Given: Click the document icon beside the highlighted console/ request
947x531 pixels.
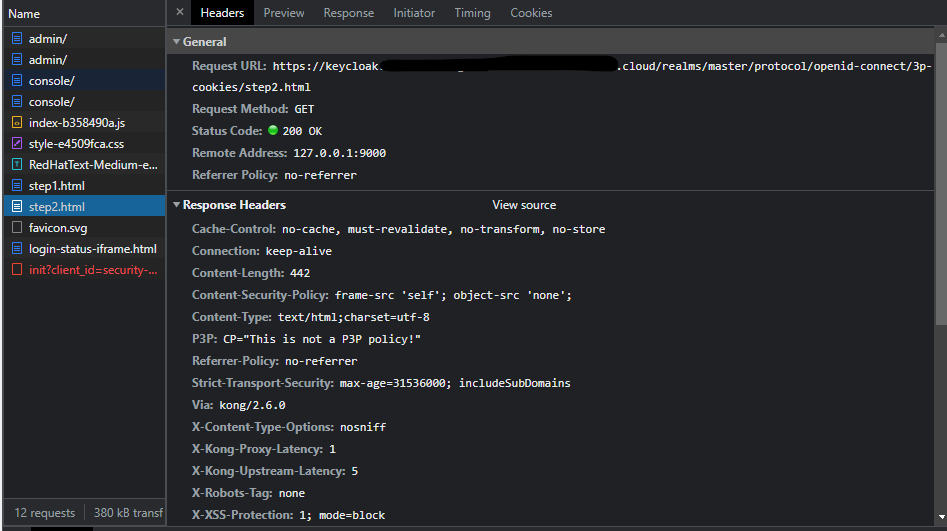Looking at the screenshot, I should pyautogui.click(x=17, y=80).
